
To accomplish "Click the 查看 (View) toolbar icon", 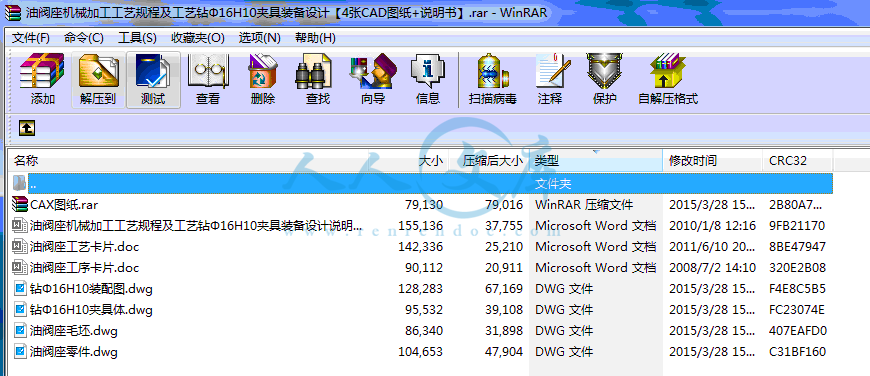I will (x=208, y=71).
